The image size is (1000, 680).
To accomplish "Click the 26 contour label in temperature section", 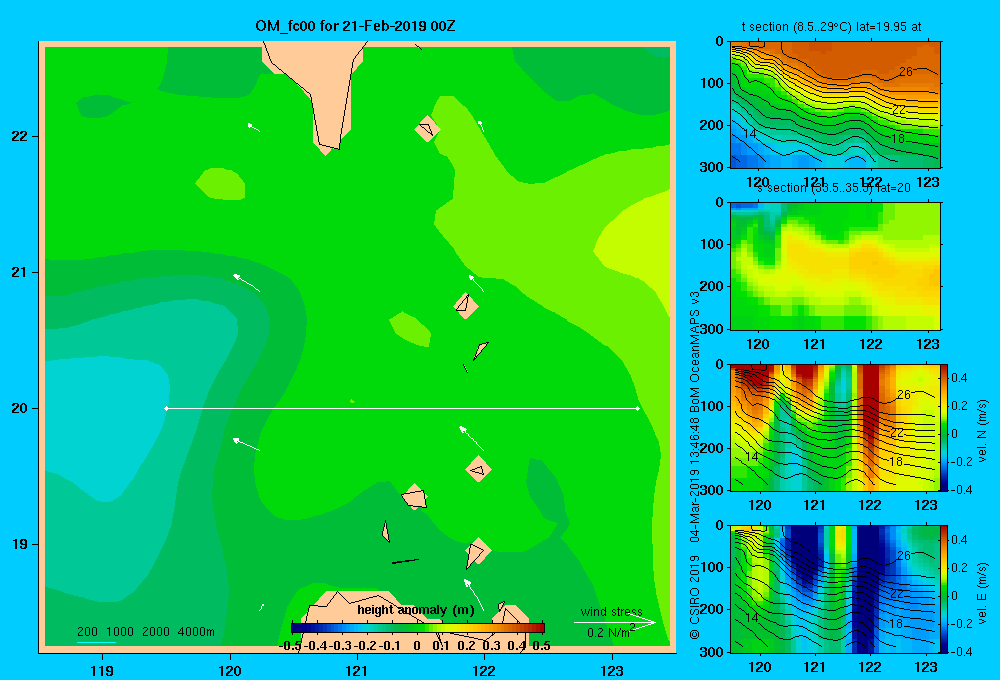I will tap(906, 72).
